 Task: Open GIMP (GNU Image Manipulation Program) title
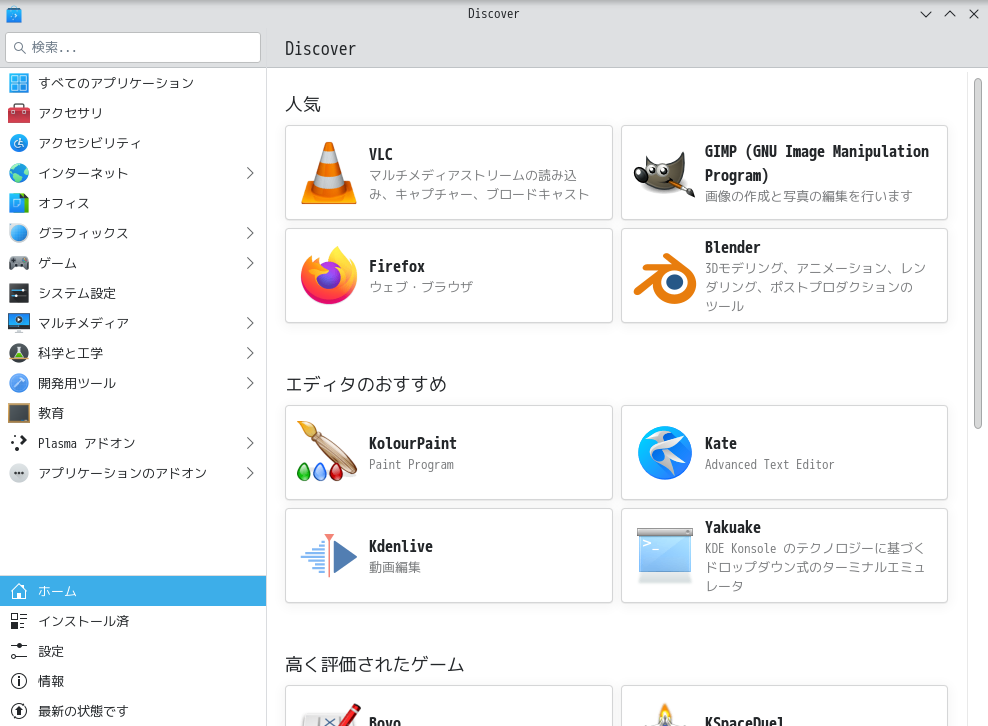point(817,163)
